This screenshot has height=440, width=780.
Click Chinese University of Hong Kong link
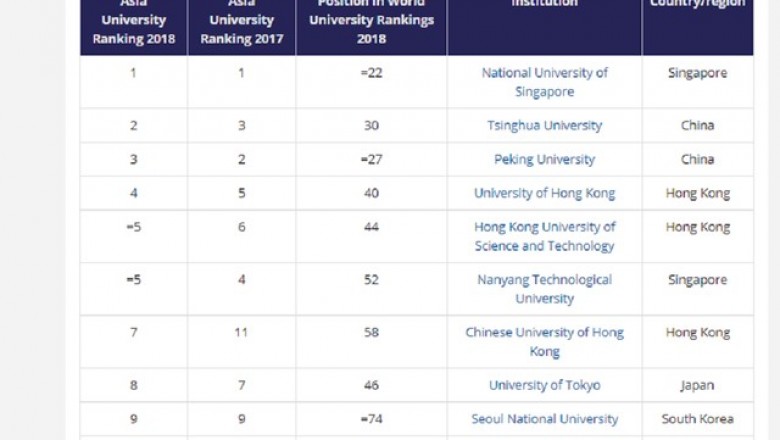click(x=544, y=342)
